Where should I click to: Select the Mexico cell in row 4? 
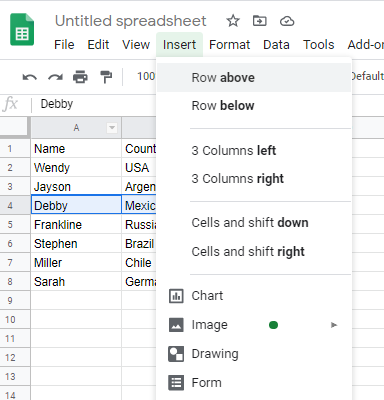click(x=139, y=205)
